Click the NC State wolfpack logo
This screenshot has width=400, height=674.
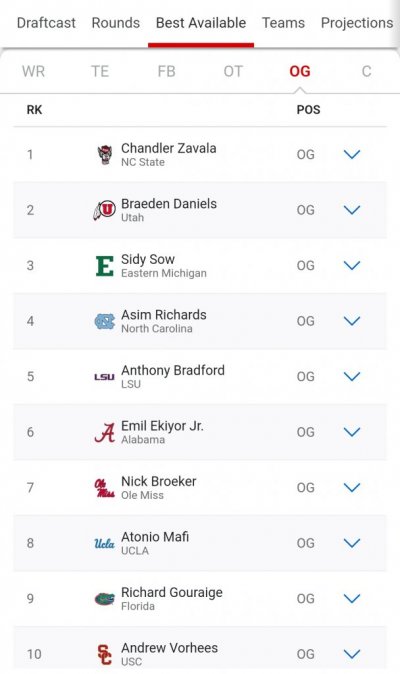coord(104,155)
